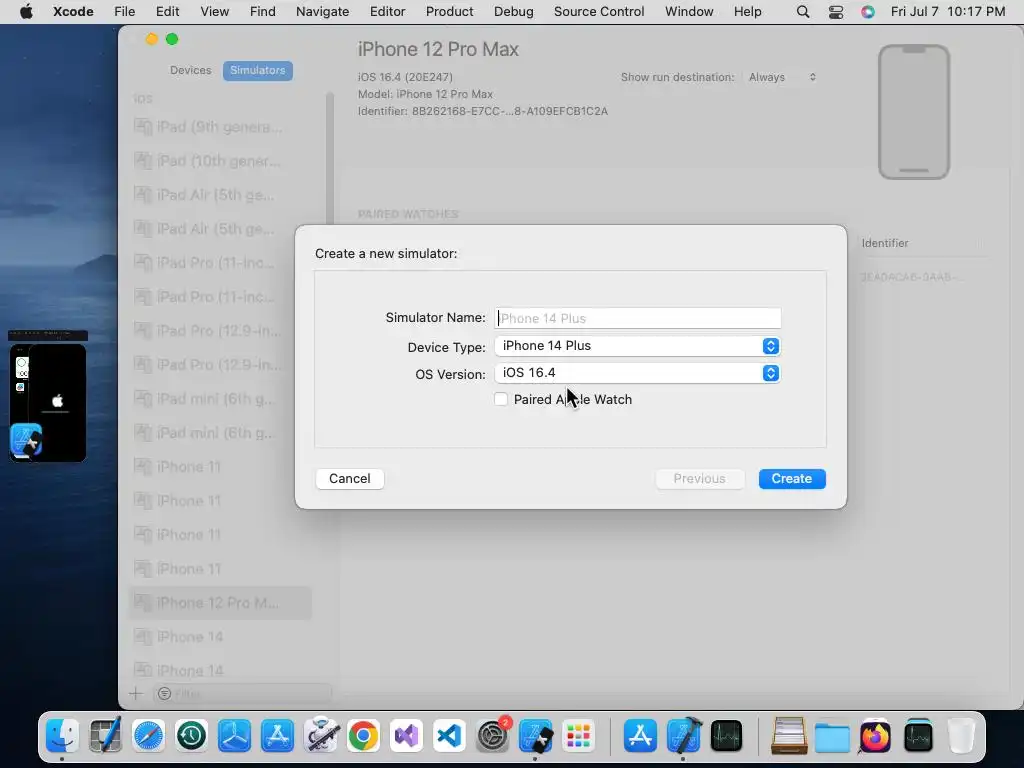
Task: Click the Create button
Action: [x=792, y=479]
